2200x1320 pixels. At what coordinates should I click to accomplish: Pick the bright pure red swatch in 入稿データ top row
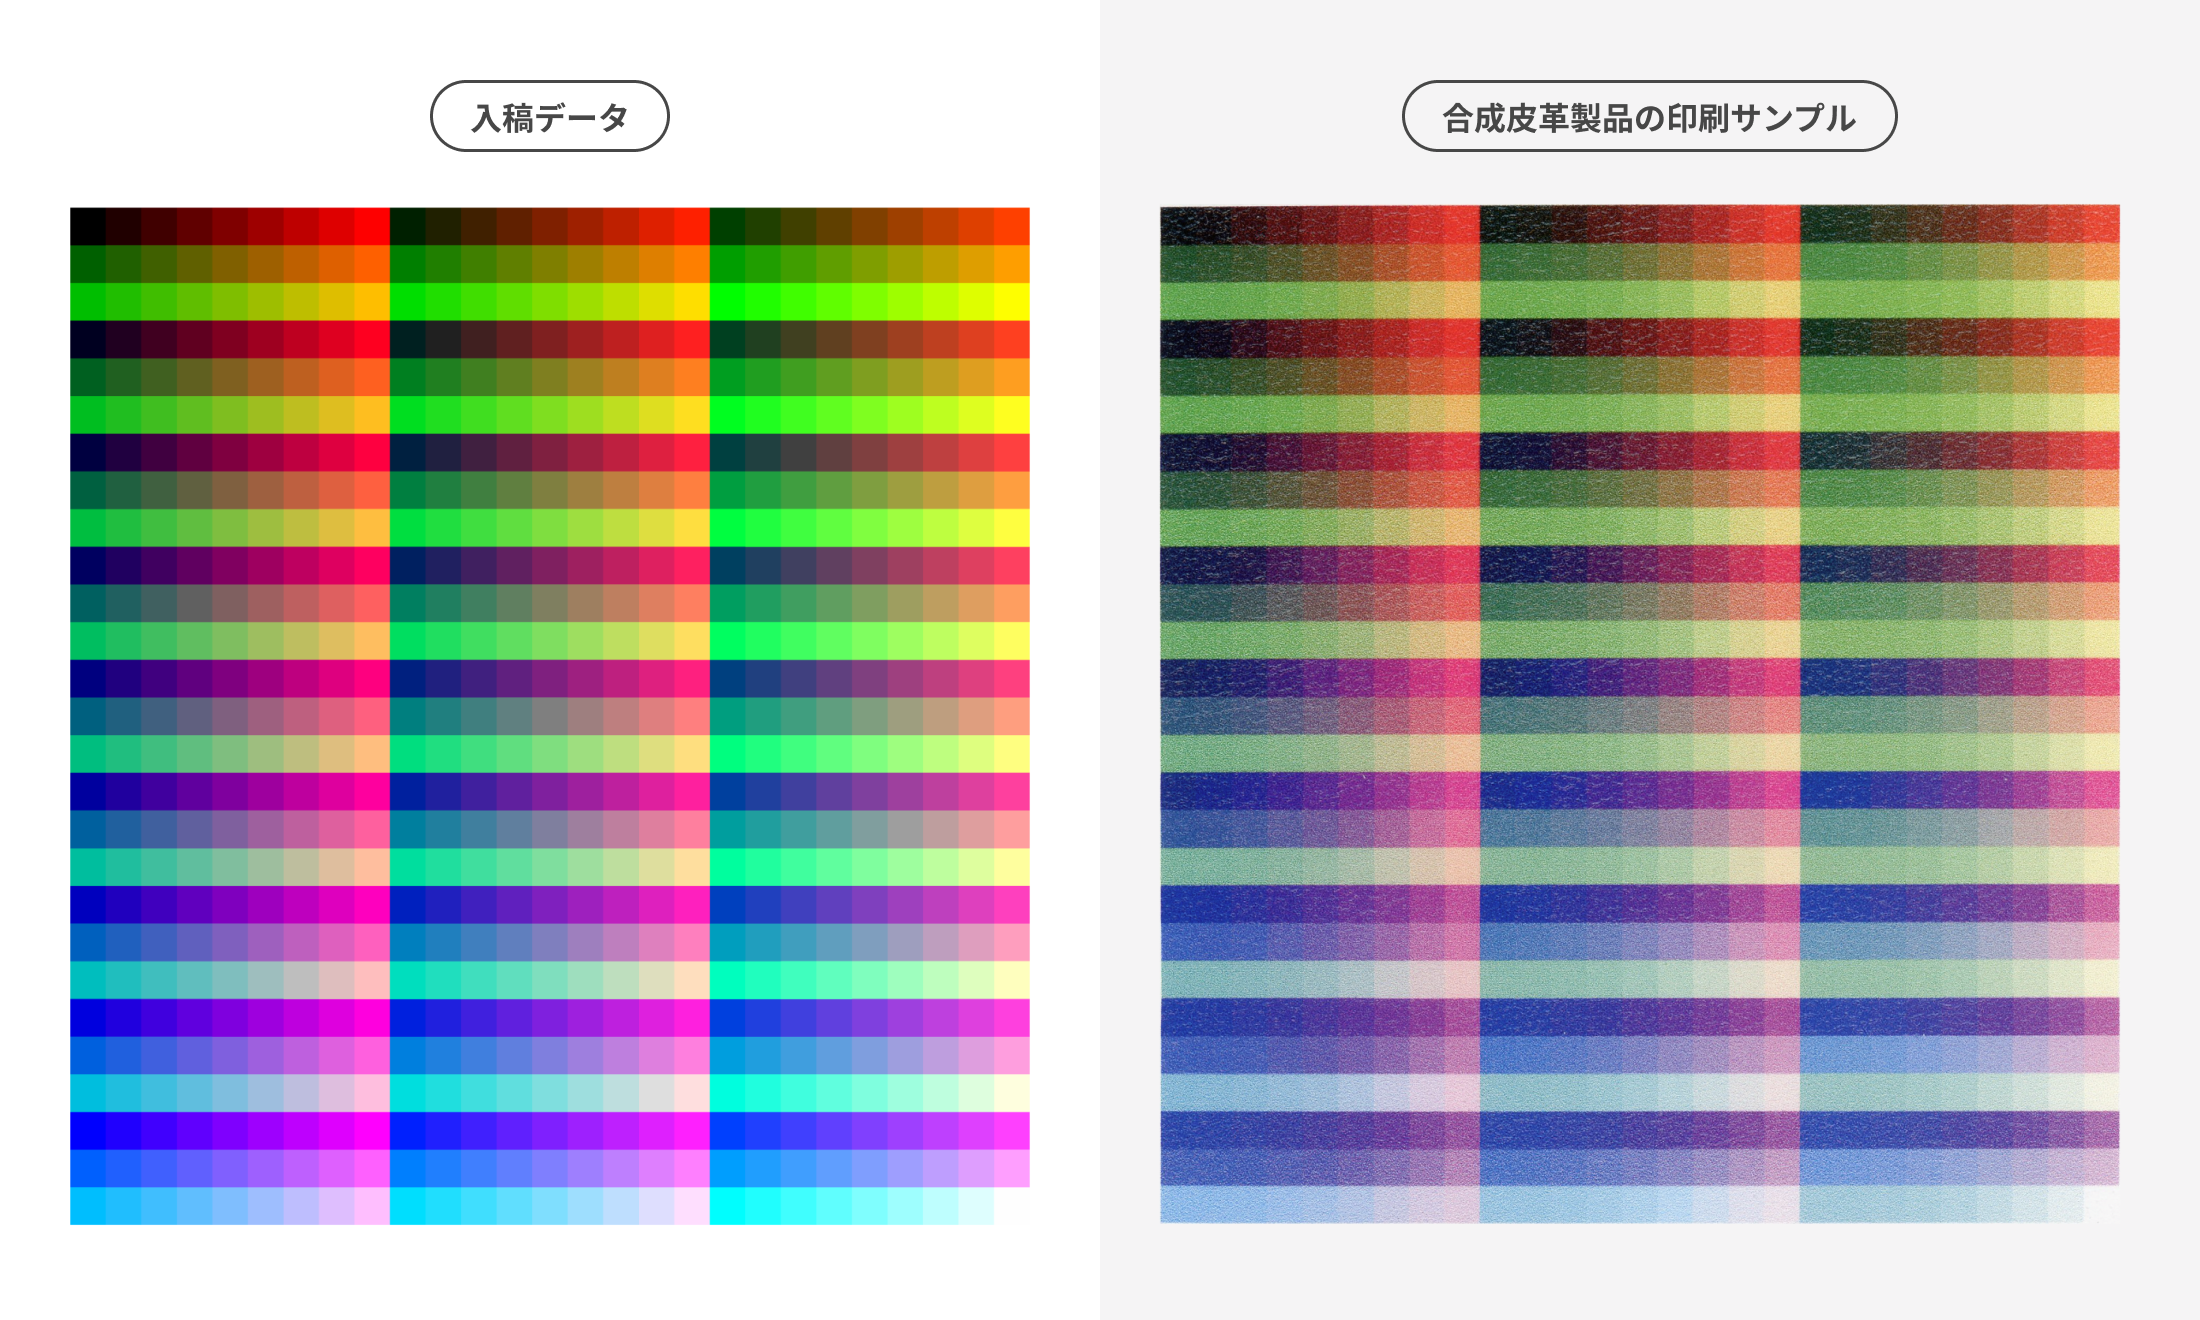click(372, 226)
